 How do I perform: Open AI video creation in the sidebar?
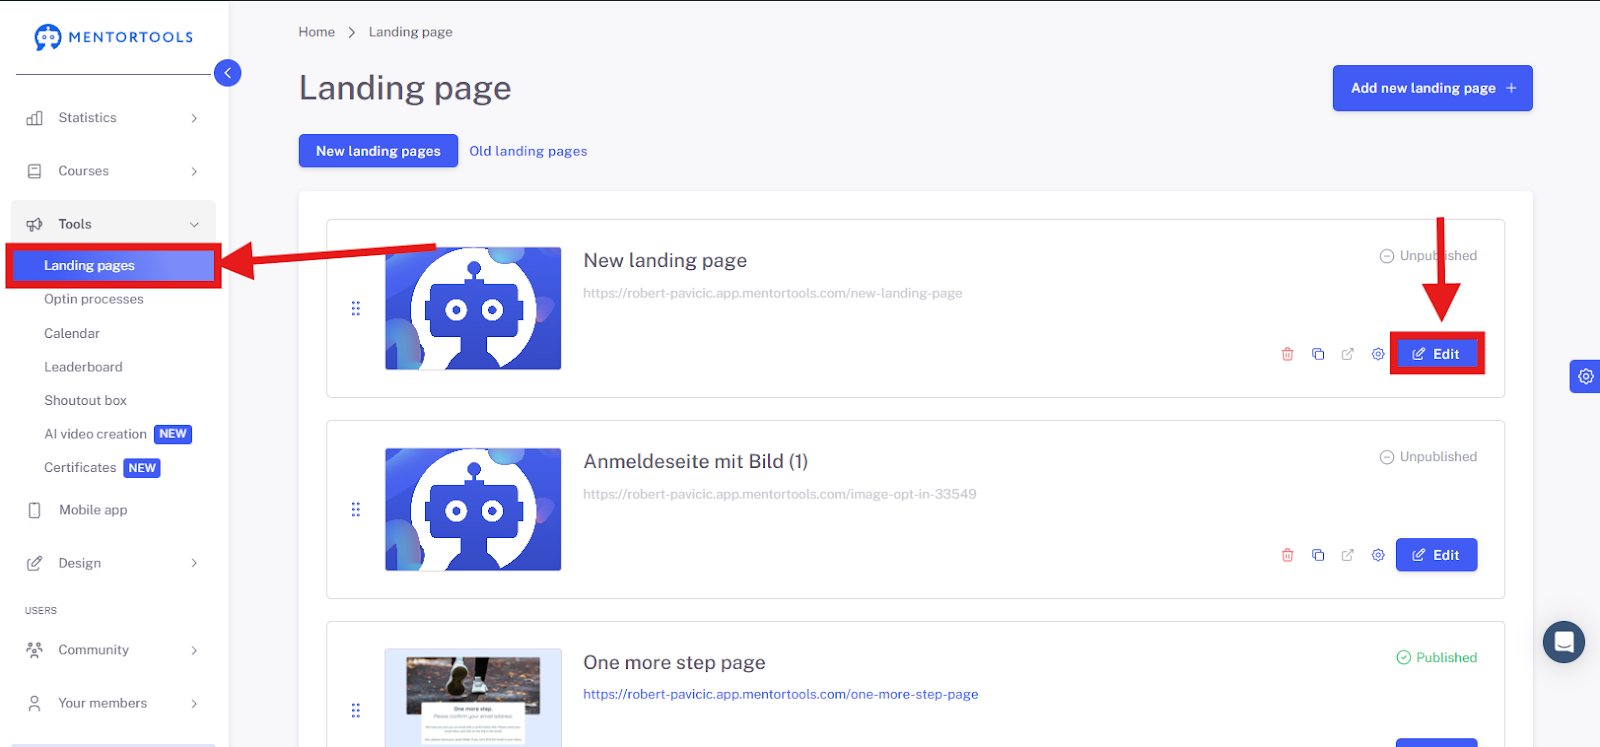click(x=95, y=434)
